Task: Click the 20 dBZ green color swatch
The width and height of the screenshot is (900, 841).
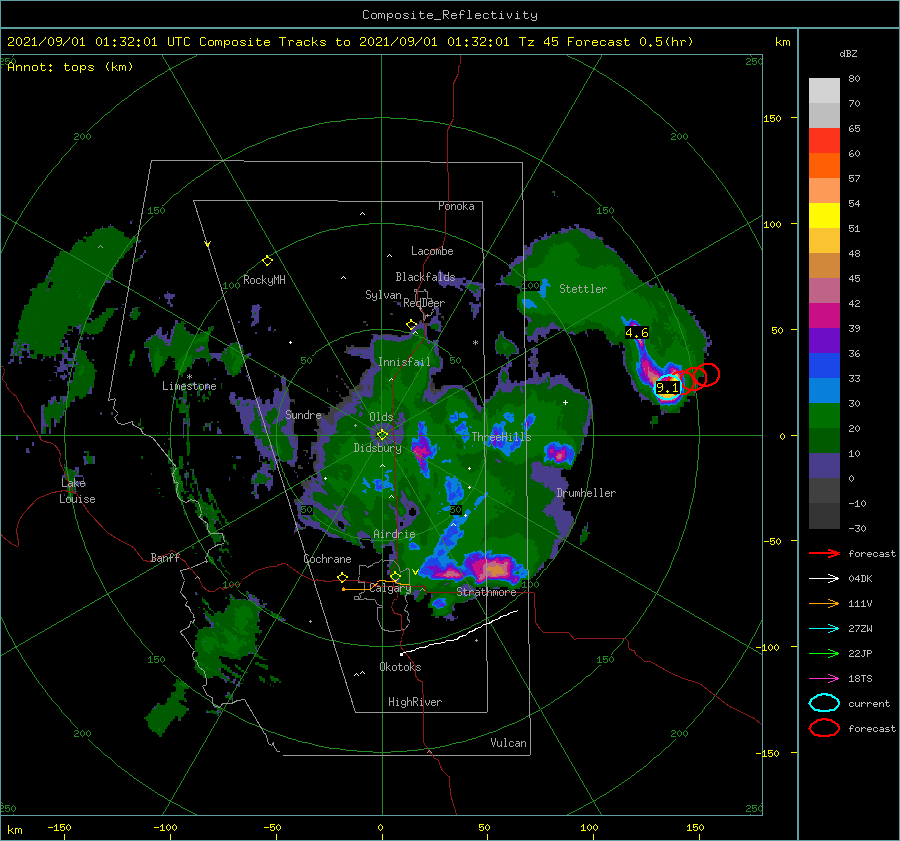Action: click(x=824, y=415)
